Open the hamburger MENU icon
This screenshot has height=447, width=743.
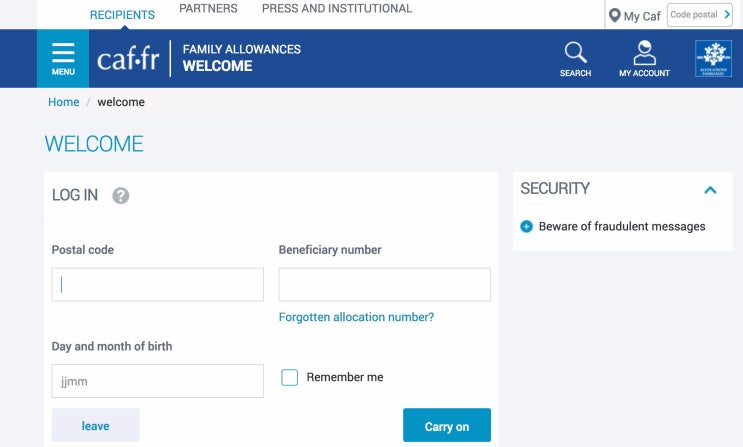63,58
